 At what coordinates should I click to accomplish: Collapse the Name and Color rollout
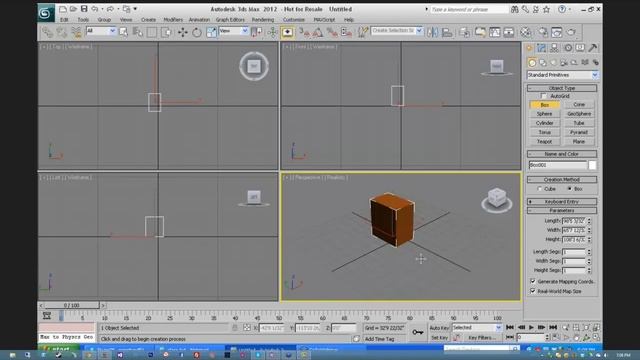click(x=562, y=154)
